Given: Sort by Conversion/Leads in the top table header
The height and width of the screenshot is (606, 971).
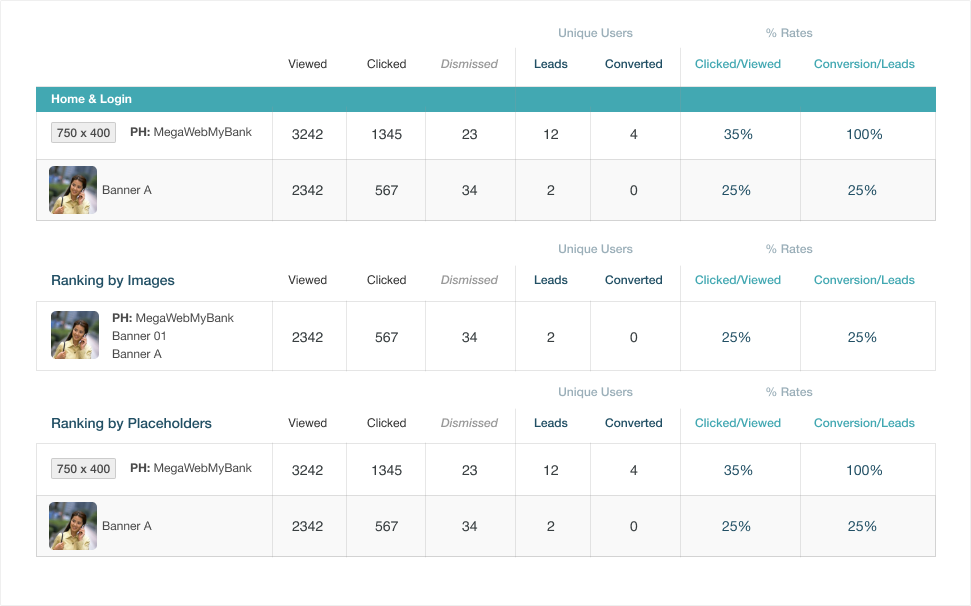Looking at the screenshot, I should click(x=864, y=64).
